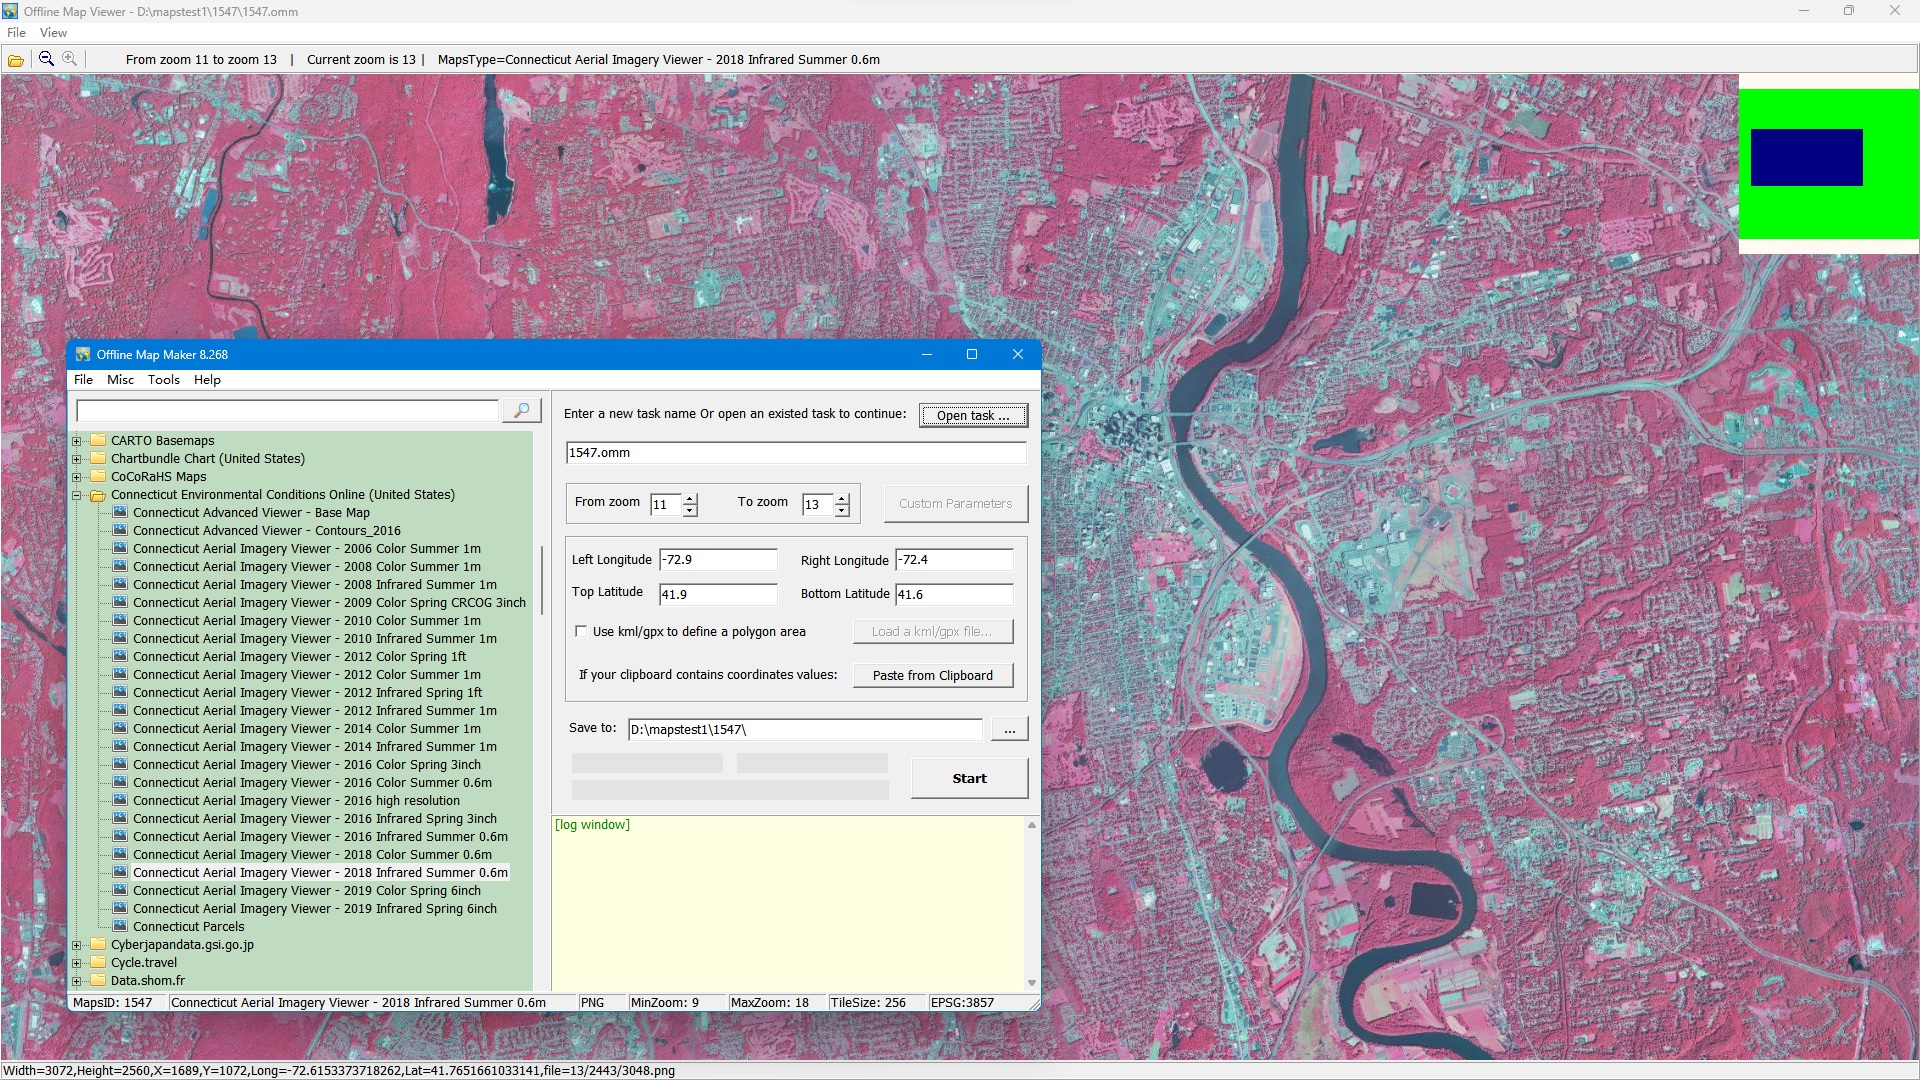Enable Use kml/gpx to define polygon area
Viewport: 1920px width, 1080px height.
[x=581, y=631]
